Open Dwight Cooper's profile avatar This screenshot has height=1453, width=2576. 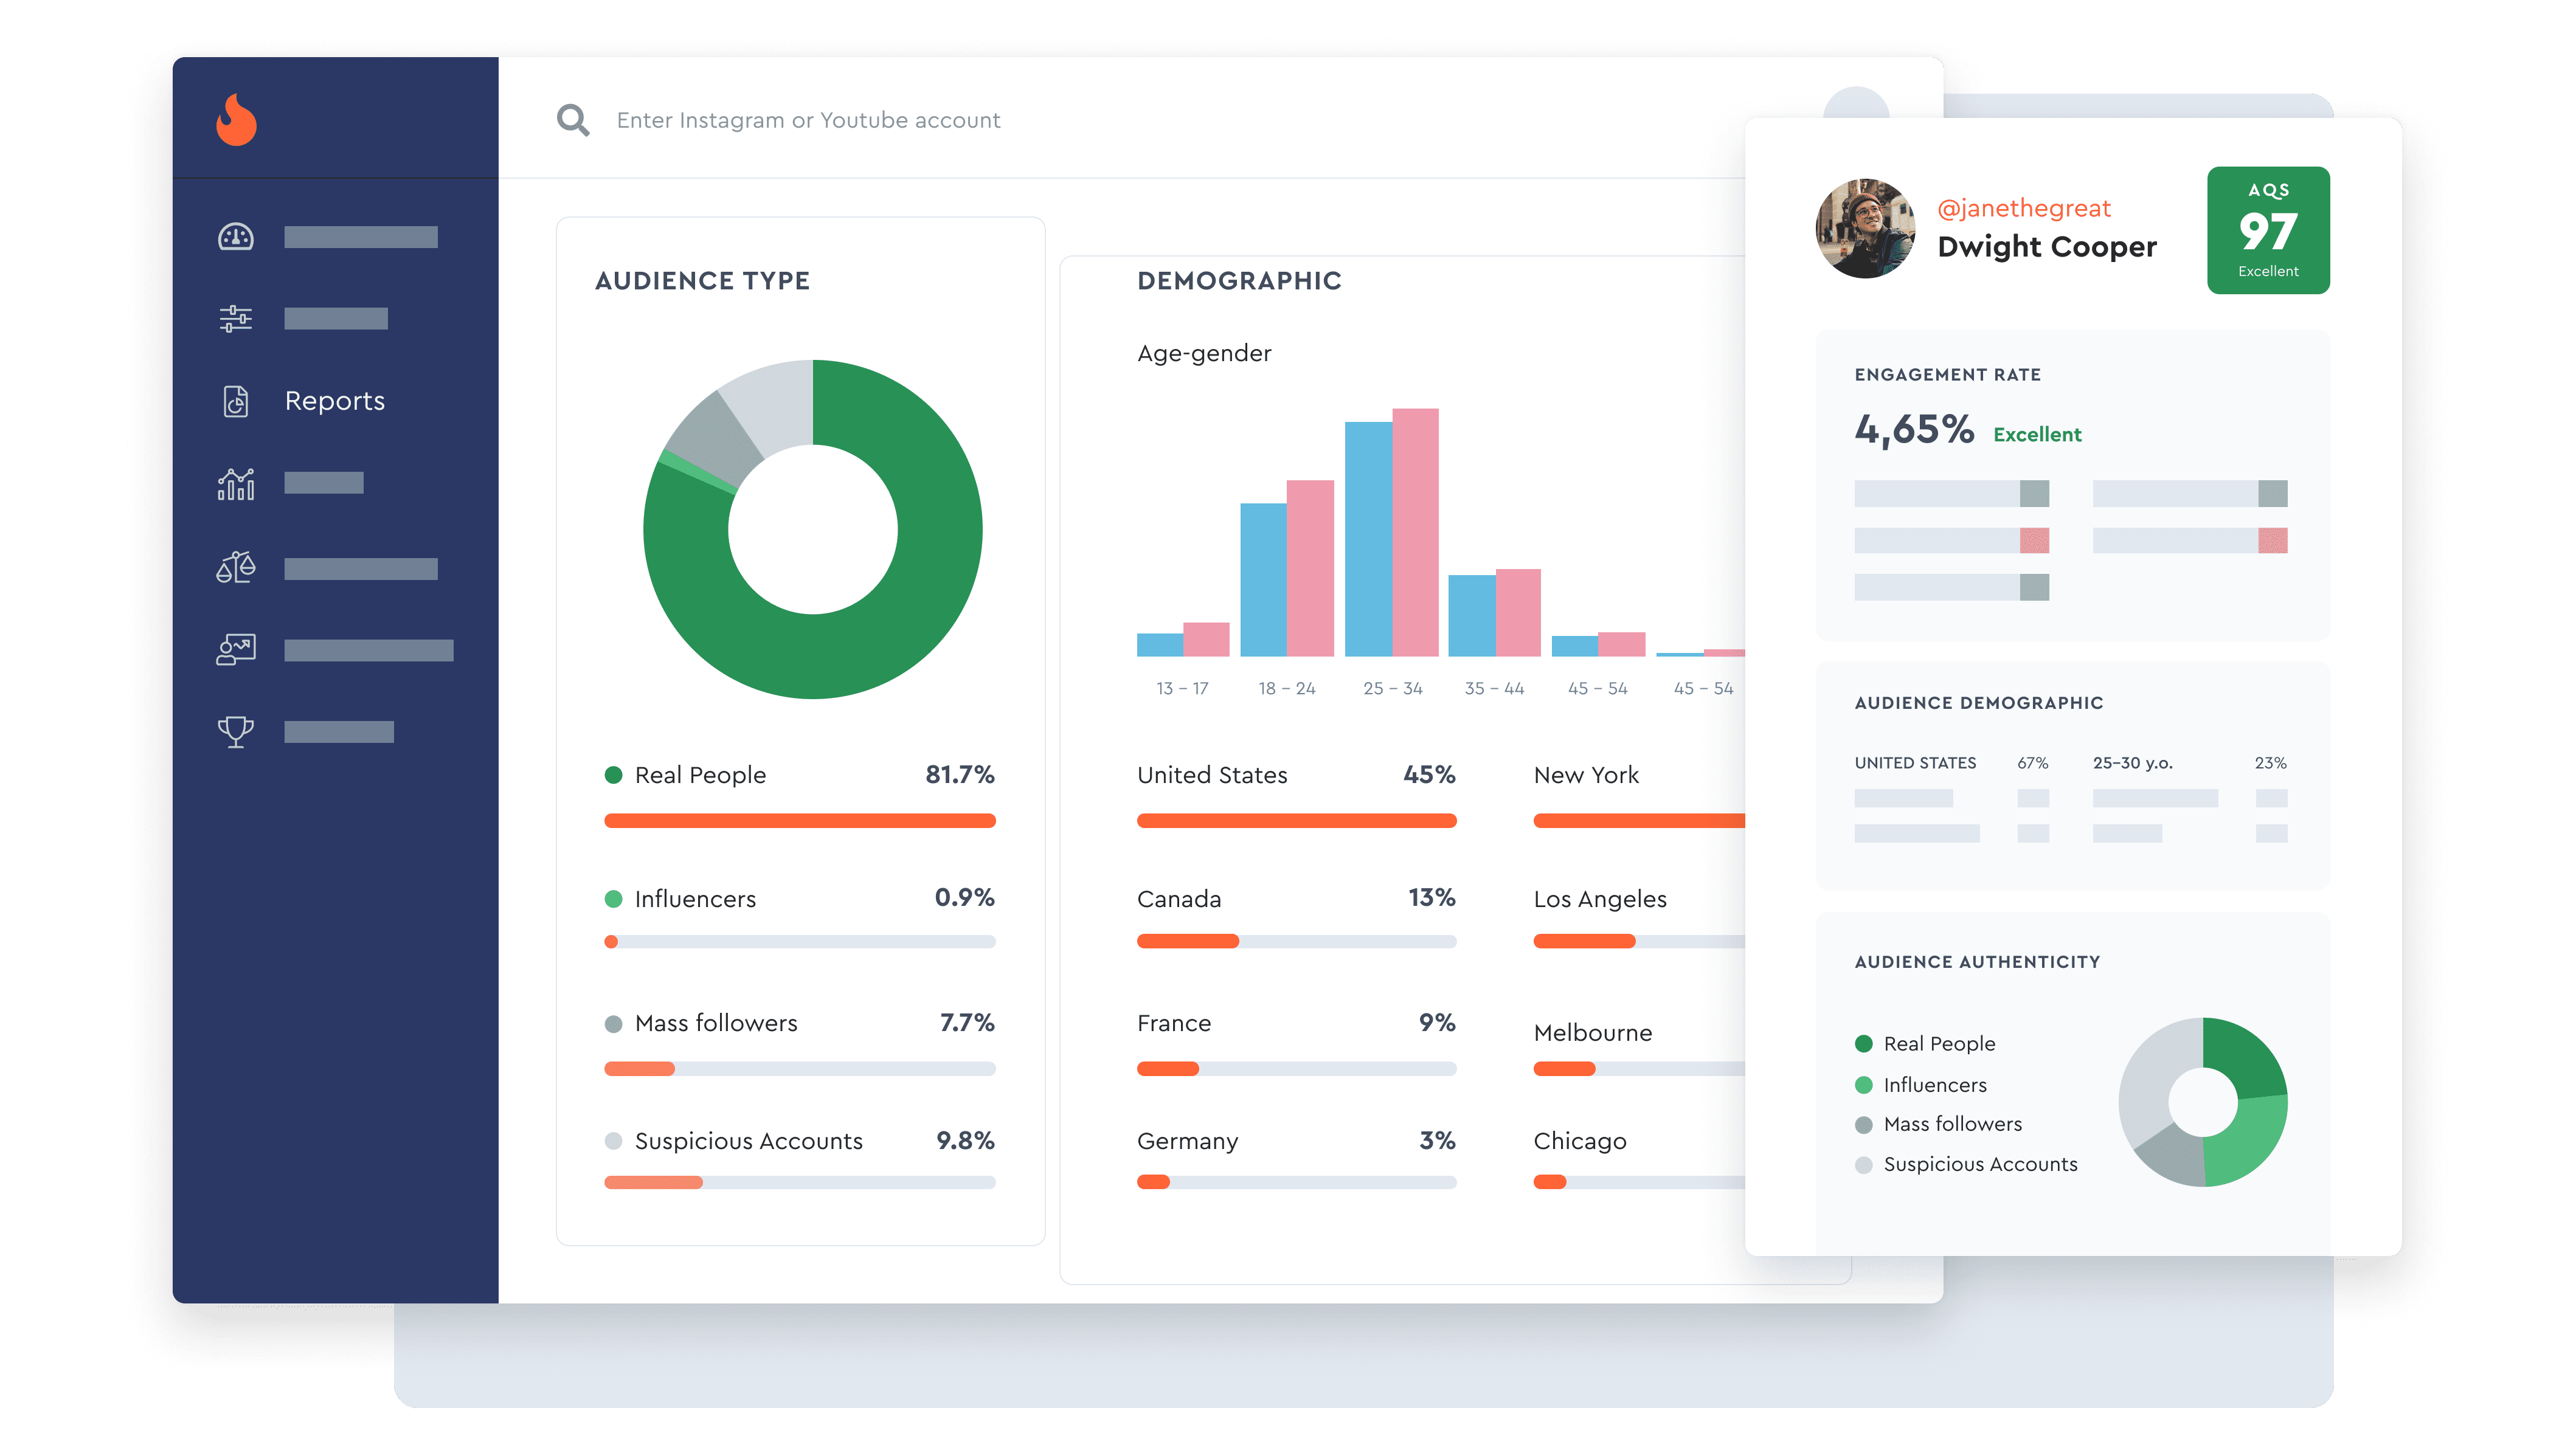pyautogui.click(x=1865, y=228)
